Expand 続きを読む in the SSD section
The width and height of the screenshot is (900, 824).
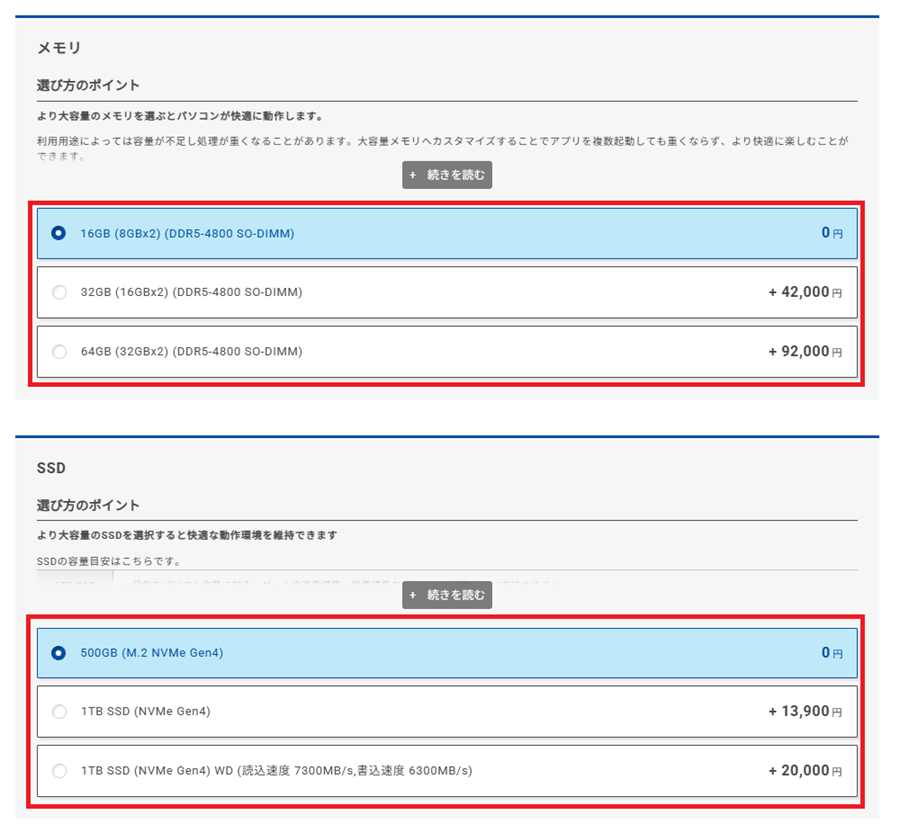tap(447, 595)
